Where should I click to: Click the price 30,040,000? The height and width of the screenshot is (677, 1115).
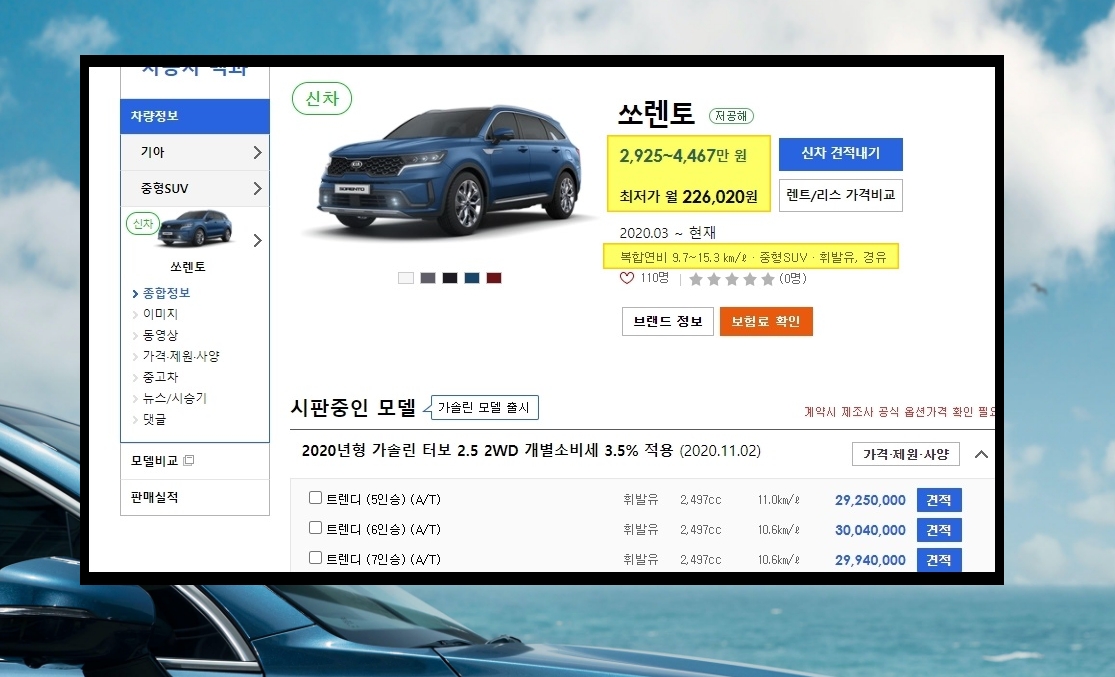870,530
